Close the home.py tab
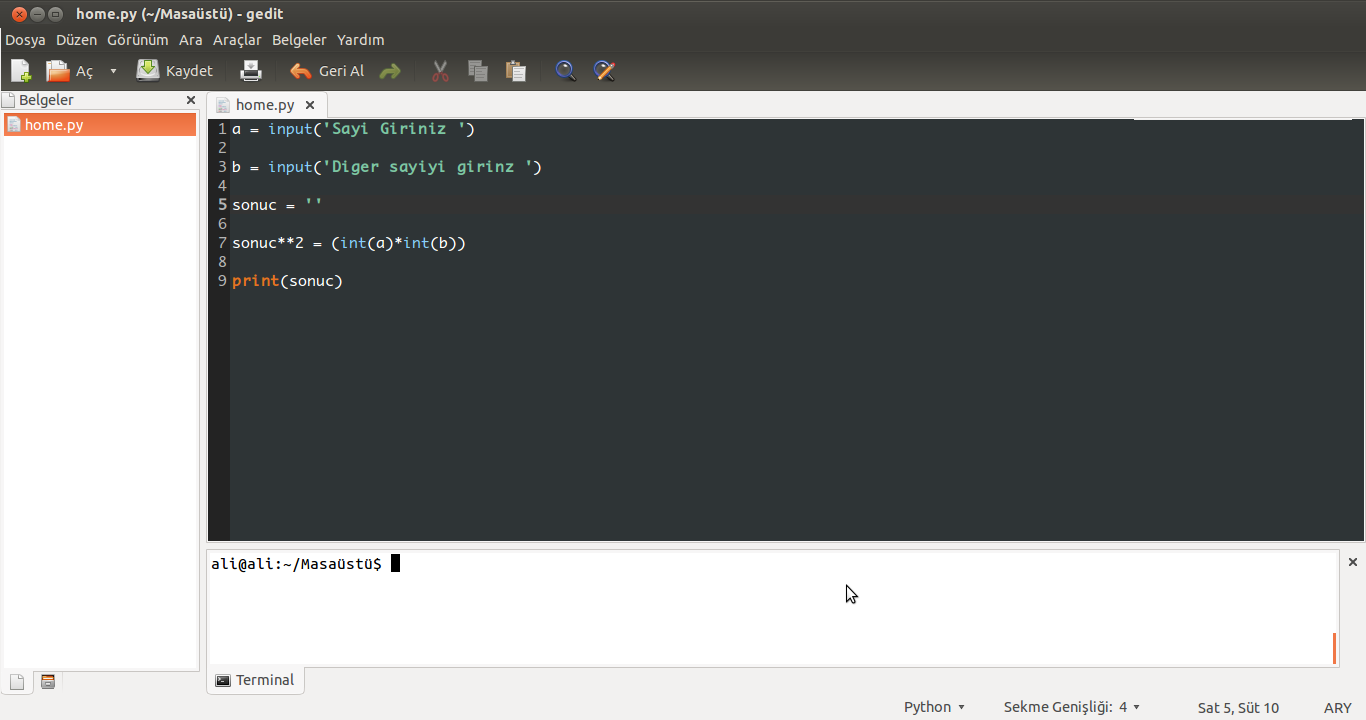 (310, 105)
